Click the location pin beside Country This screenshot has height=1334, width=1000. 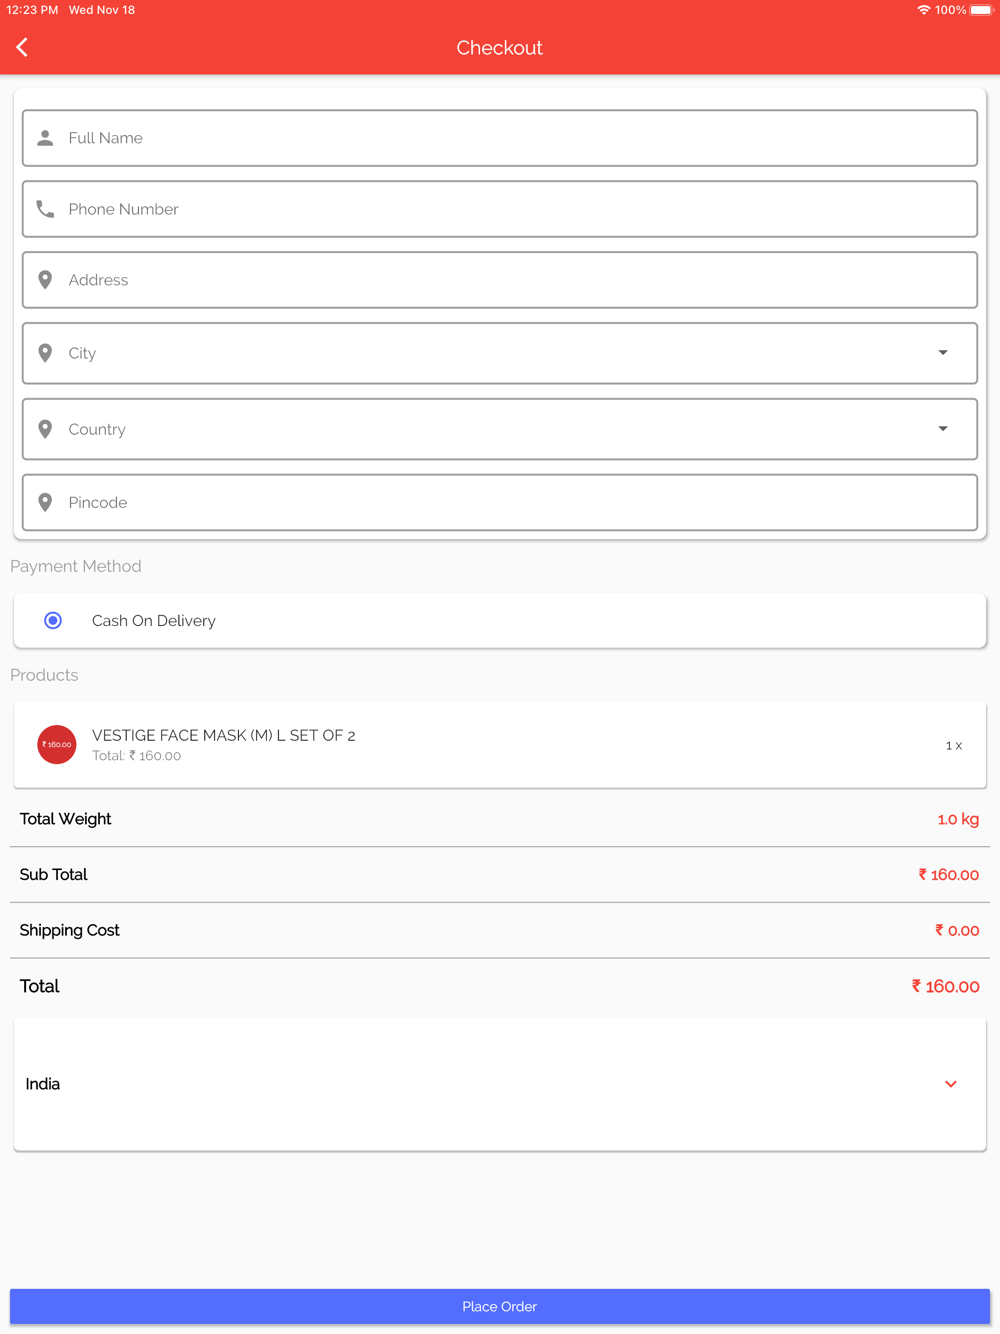(45, 429)
